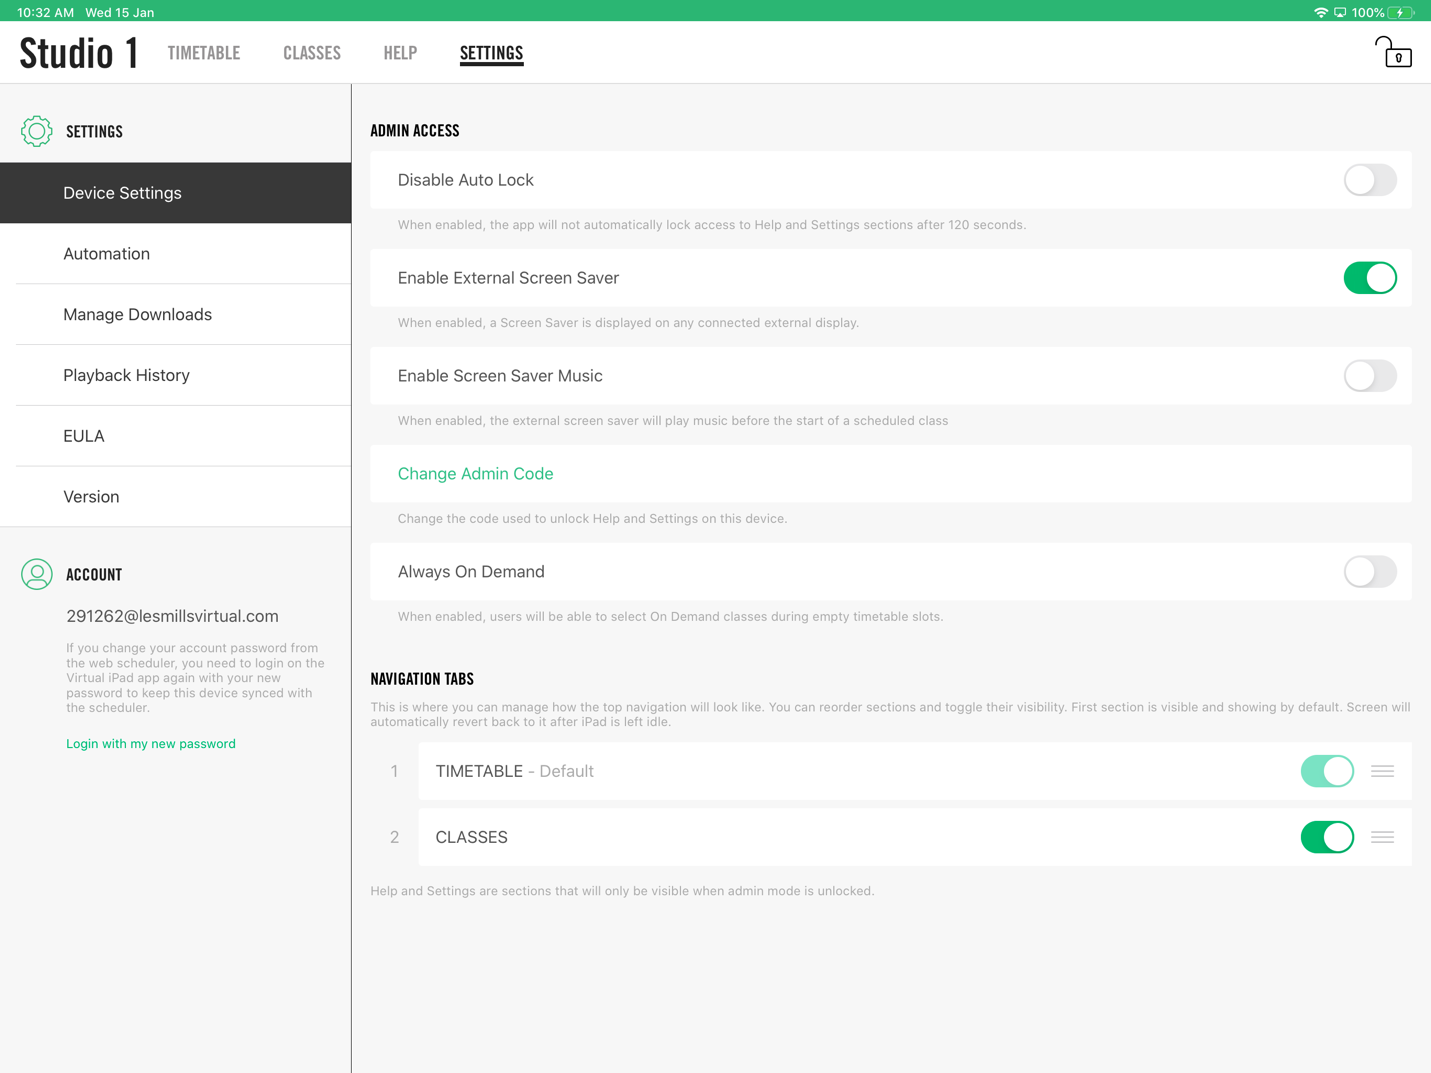The height and width of the screenshot is (1073, 1431).
Task: Turn off Enable External Screen Saver
Action: coord(1370,278)
